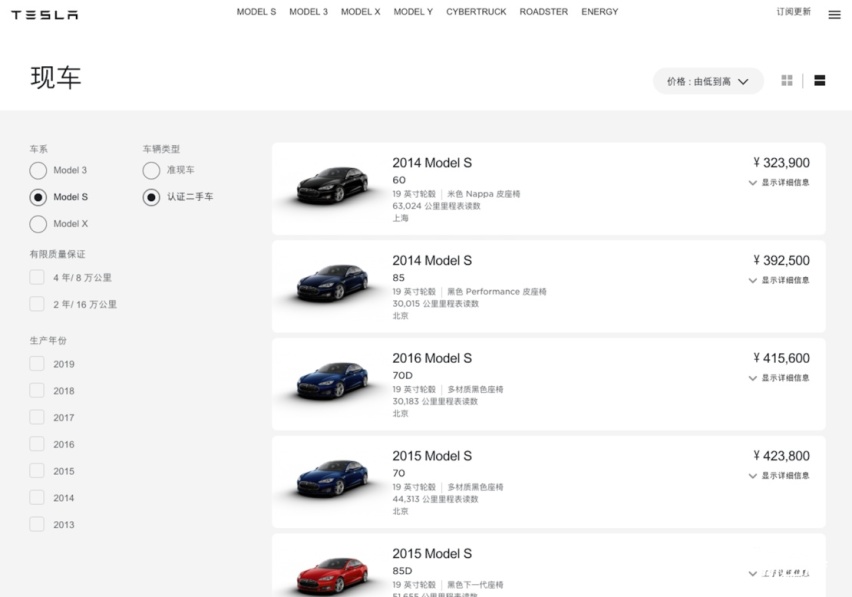Expand 显示详细信息 for the ¥423,800 car
Screen dimensions: 852x597
click(779, 476)
